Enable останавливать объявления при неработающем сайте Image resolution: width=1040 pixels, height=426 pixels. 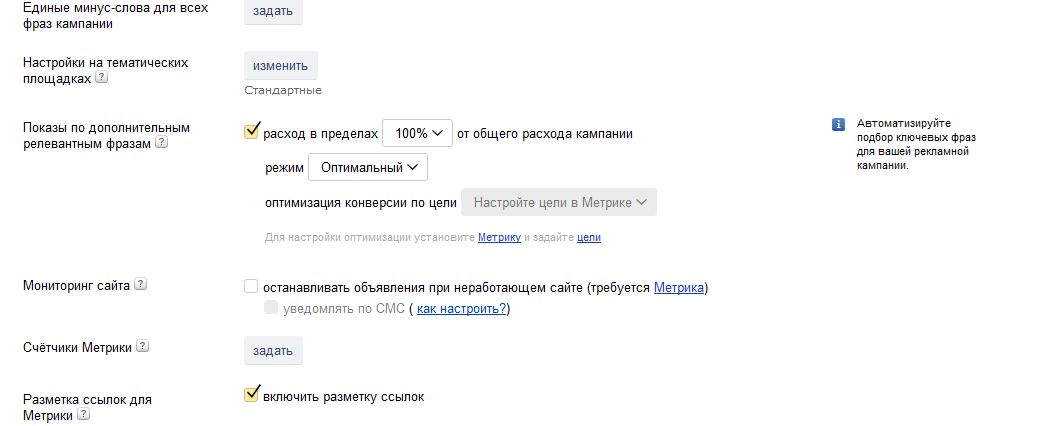(252, 288)
